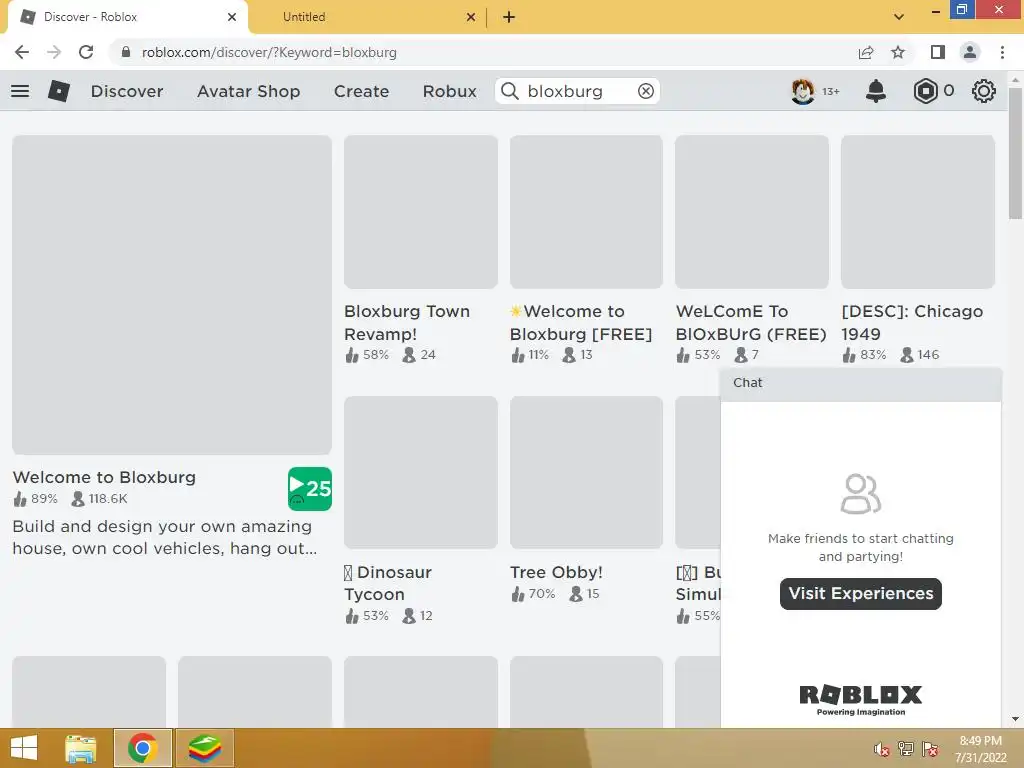The height and width of the screenshot is (768, 1024).
Task: Click Tree Obby thumbnail image
Action: pos(586,472)
